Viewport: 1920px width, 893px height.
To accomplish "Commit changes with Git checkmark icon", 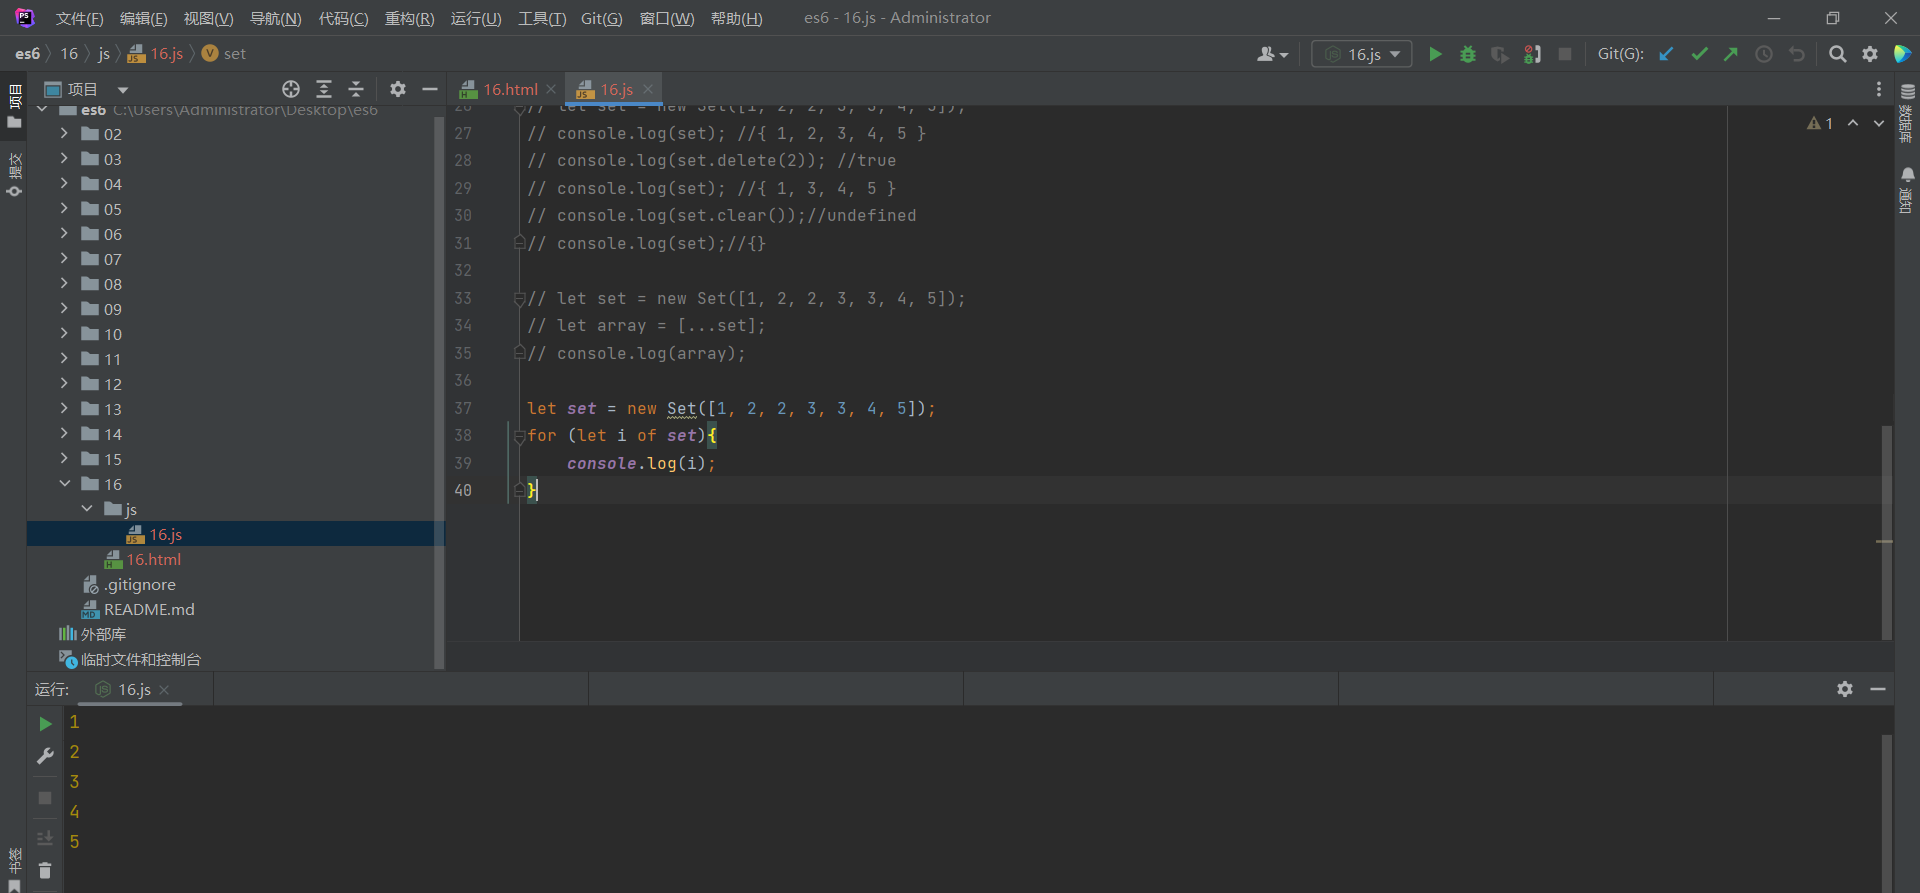I will tap(1699, 54).
